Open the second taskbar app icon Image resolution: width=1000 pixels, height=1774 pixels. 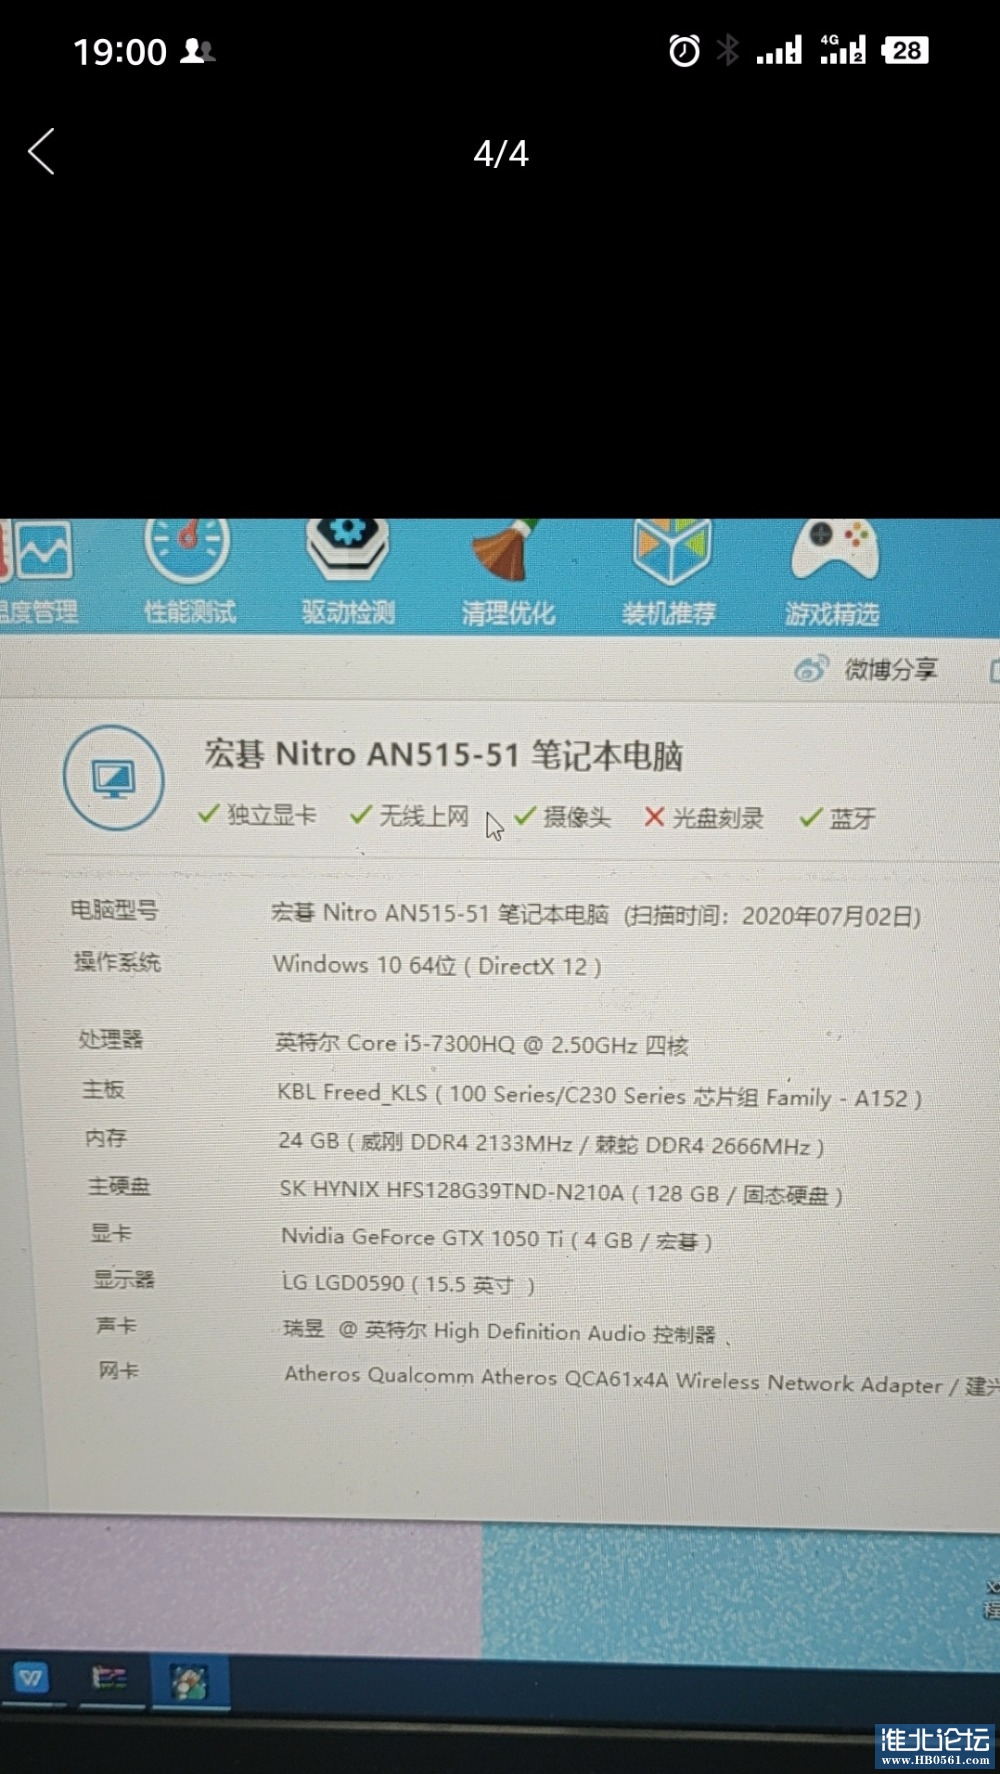coord(110,1679)
